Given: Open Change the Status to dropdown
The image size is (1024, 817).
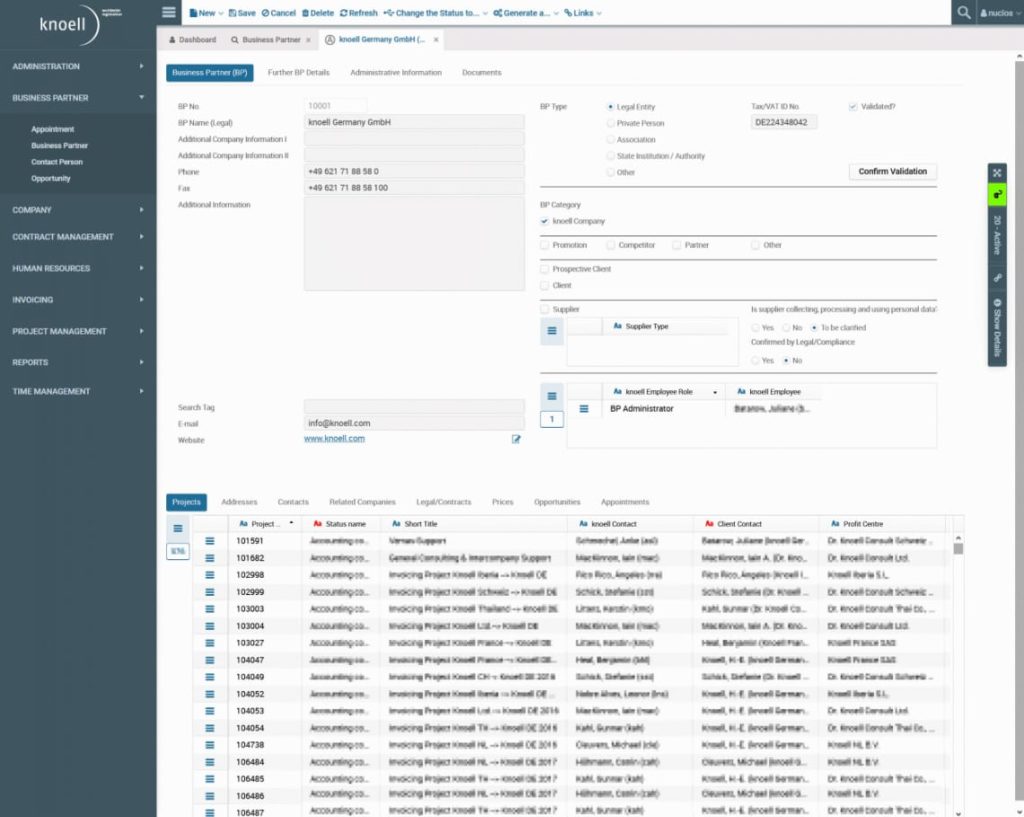Looking at the screenshot, I should [436, 13].
